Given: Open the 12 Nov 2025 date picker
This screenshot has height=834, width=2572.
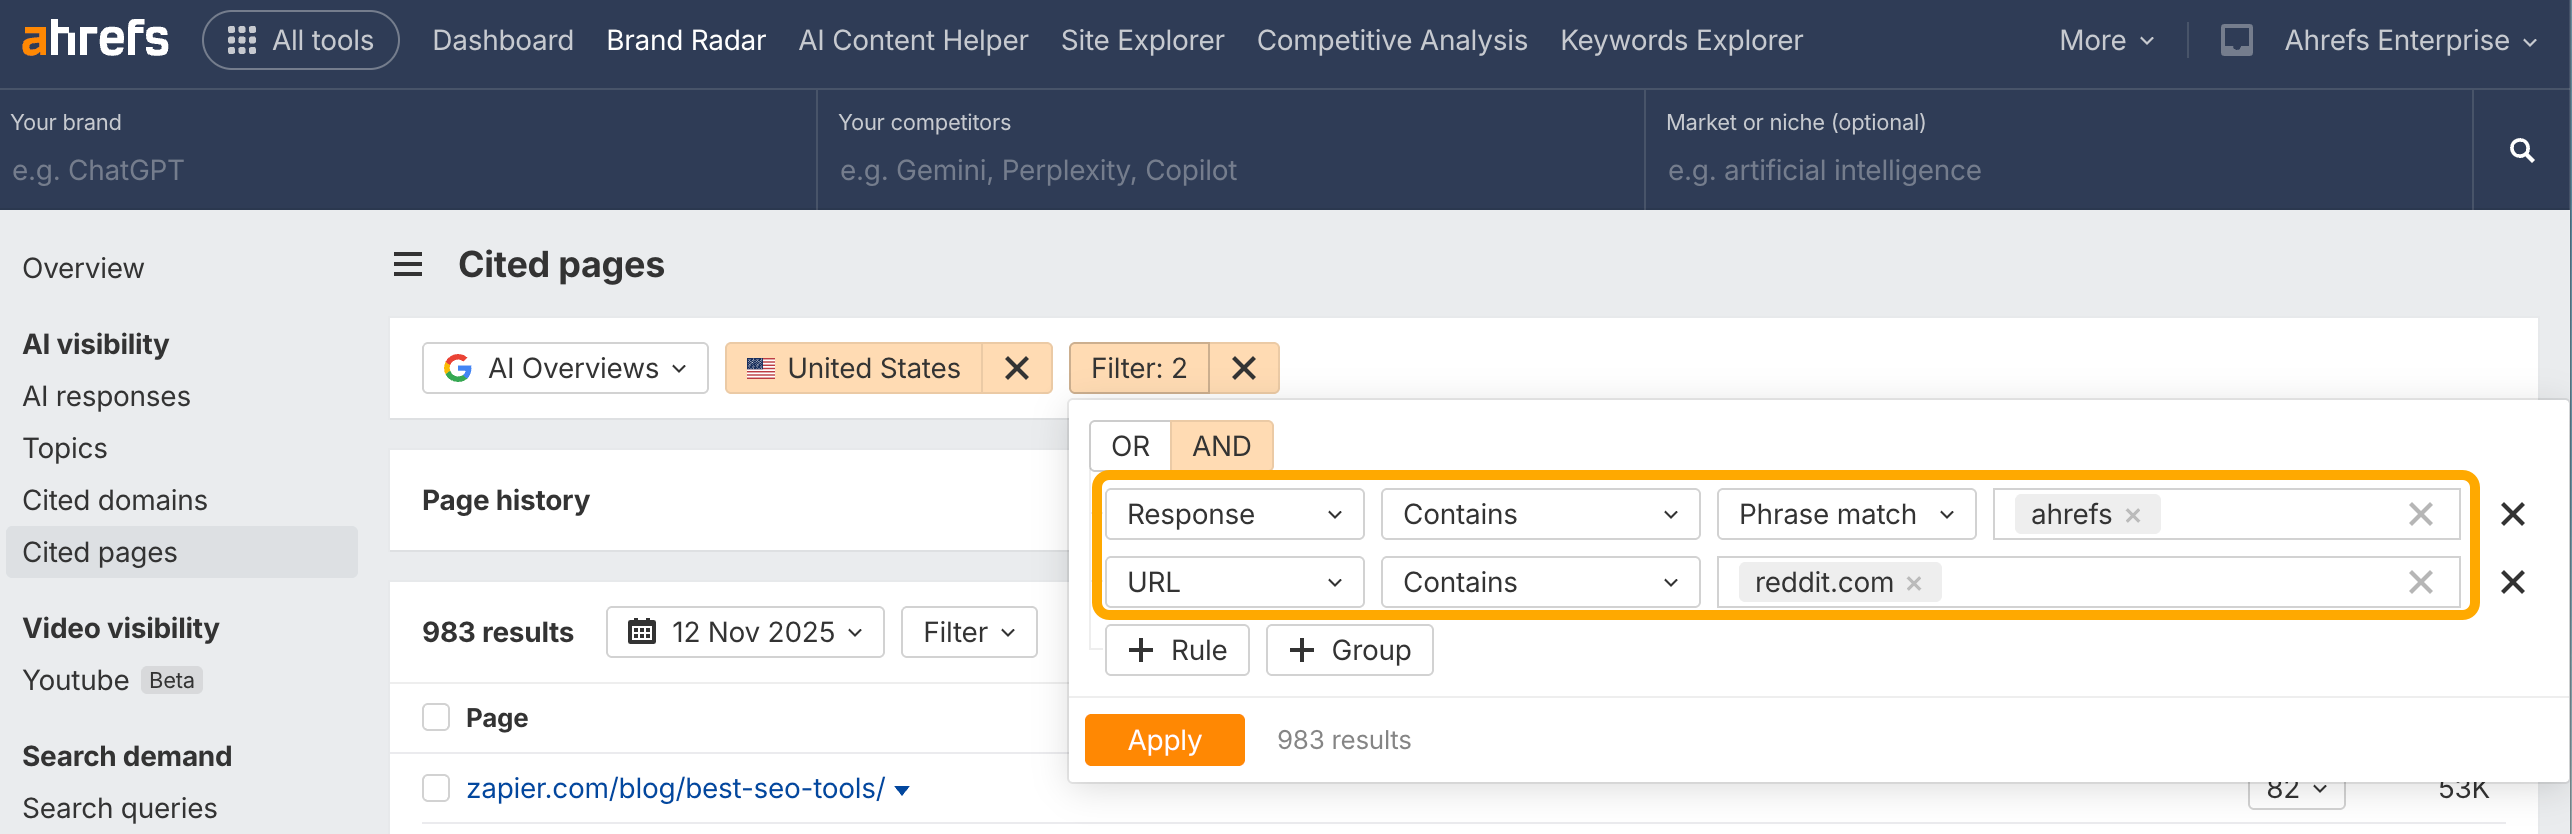Looking at the screenshot, I should click(745, 632).
